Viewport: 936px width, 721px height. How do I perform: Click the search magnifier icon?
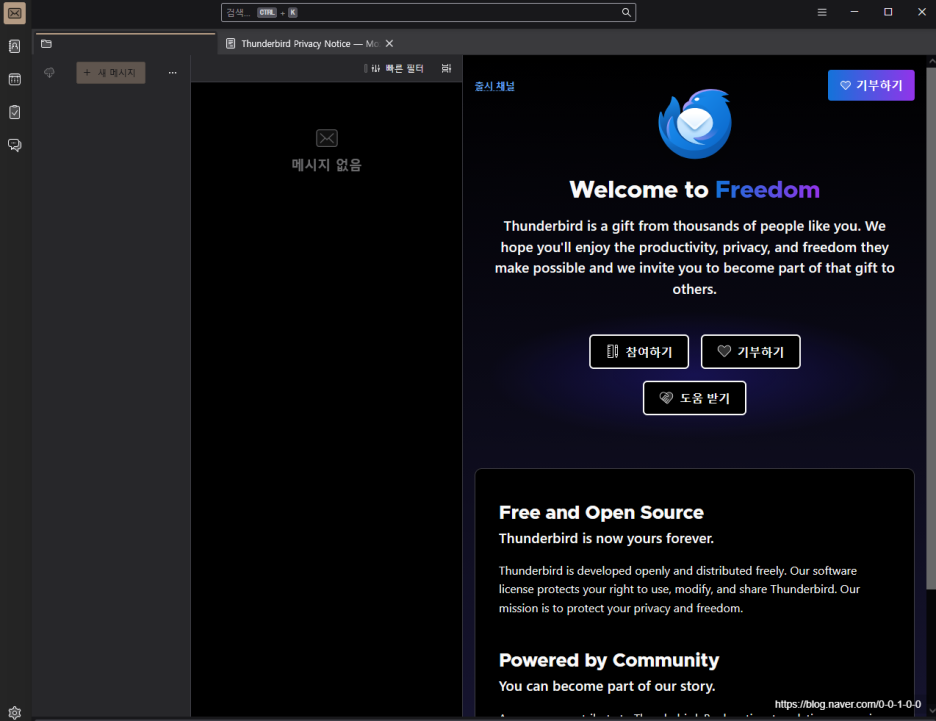click(626, 13)
